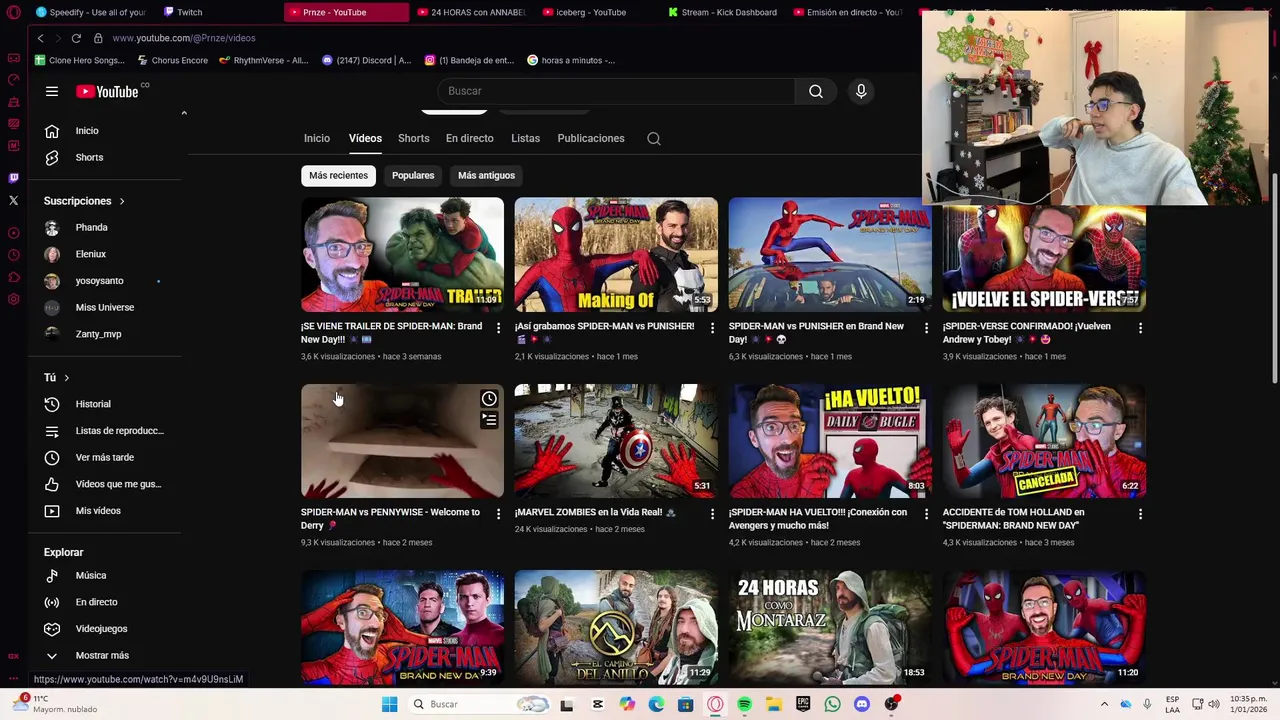Open options menu for Spider-Verse Confirmado video
Image resolution: width=1280 pixels, height=720 pixels.
(x=1140, y=328)
